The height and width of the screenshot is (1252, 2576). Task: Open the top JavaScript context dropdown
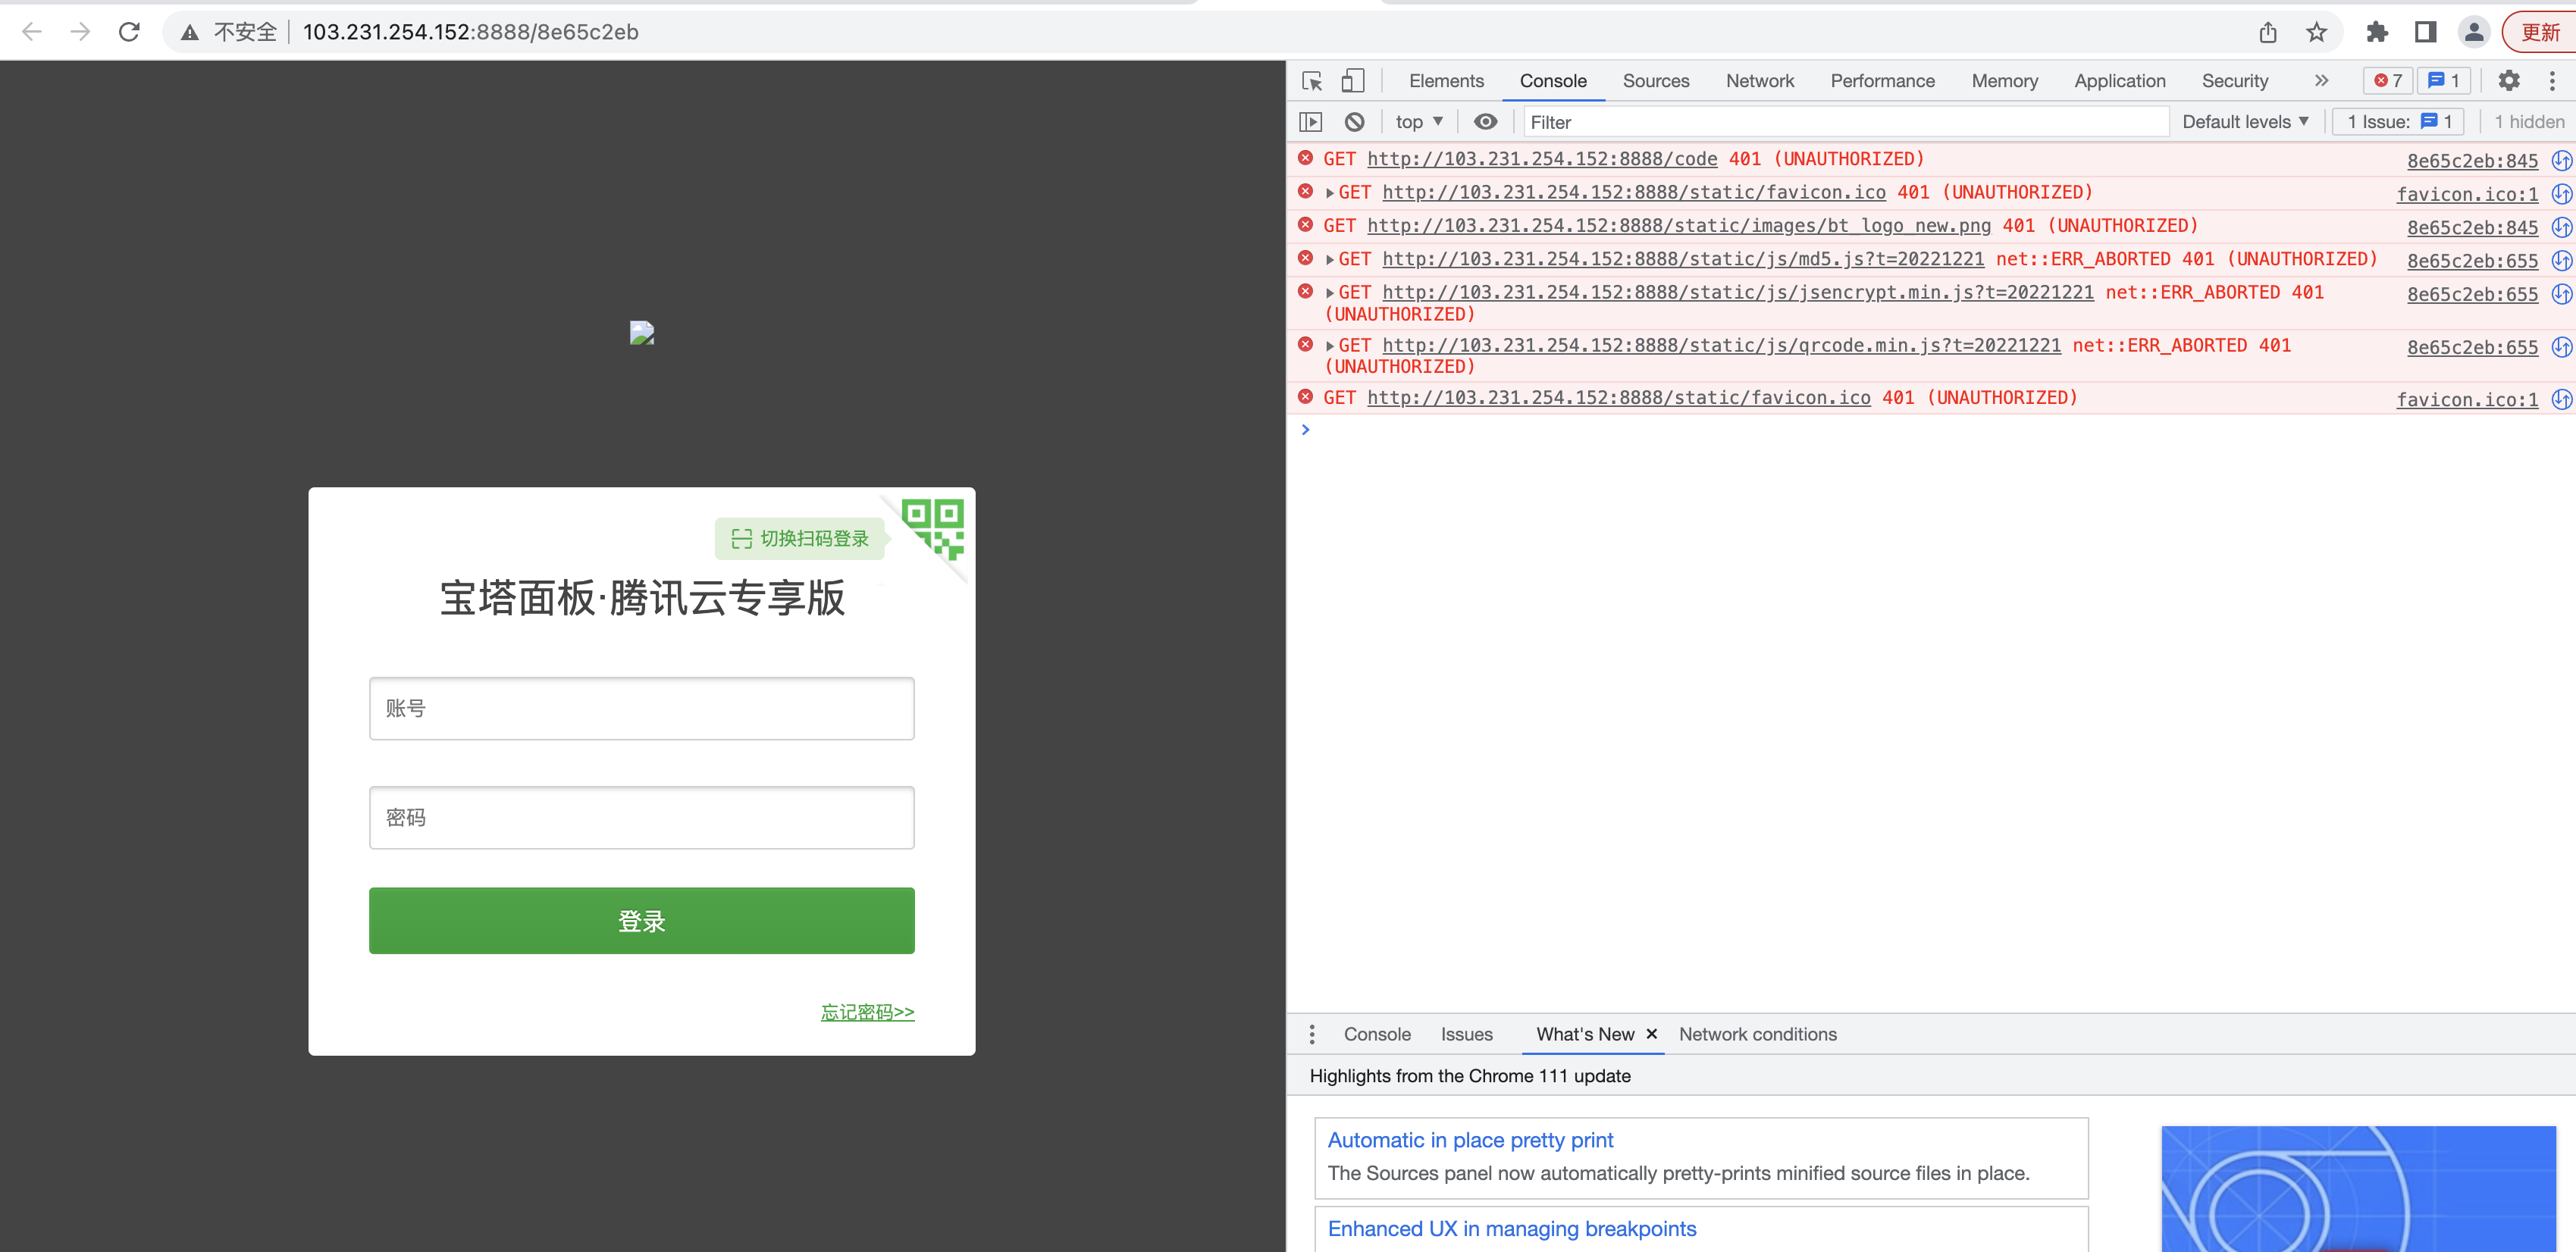click(1419, 122)
